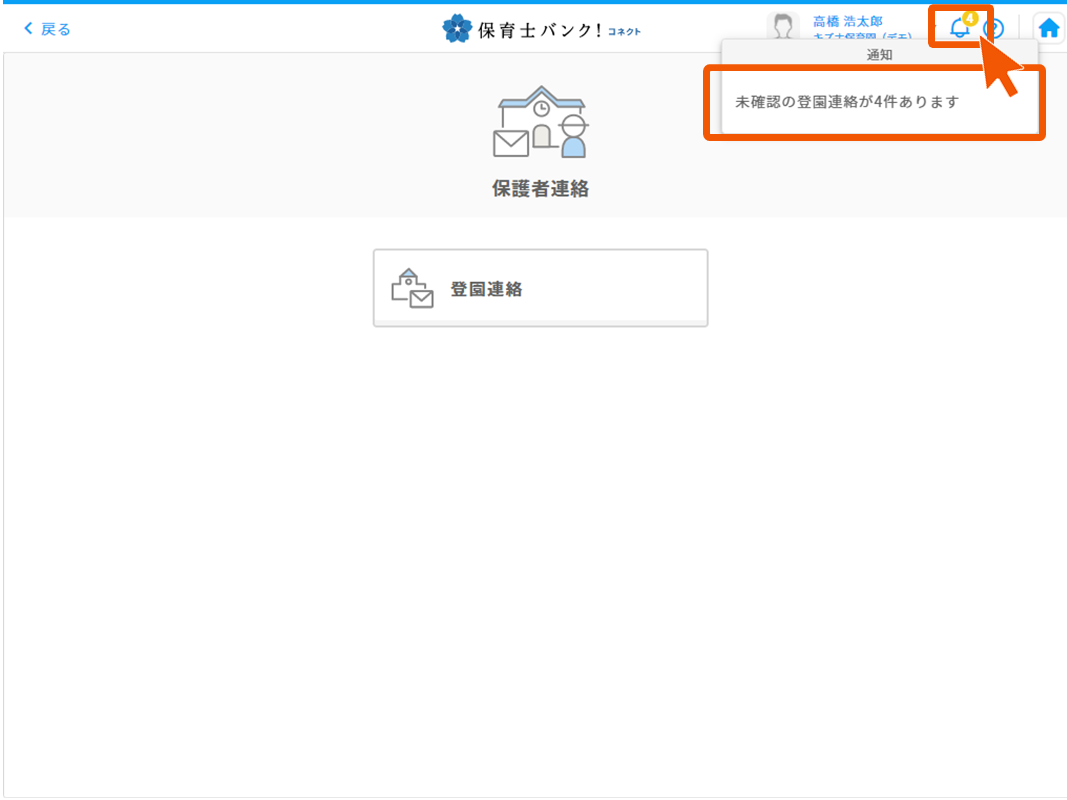Go to home via house icon
The image size is (1067, 800).
coord(1048,28)
